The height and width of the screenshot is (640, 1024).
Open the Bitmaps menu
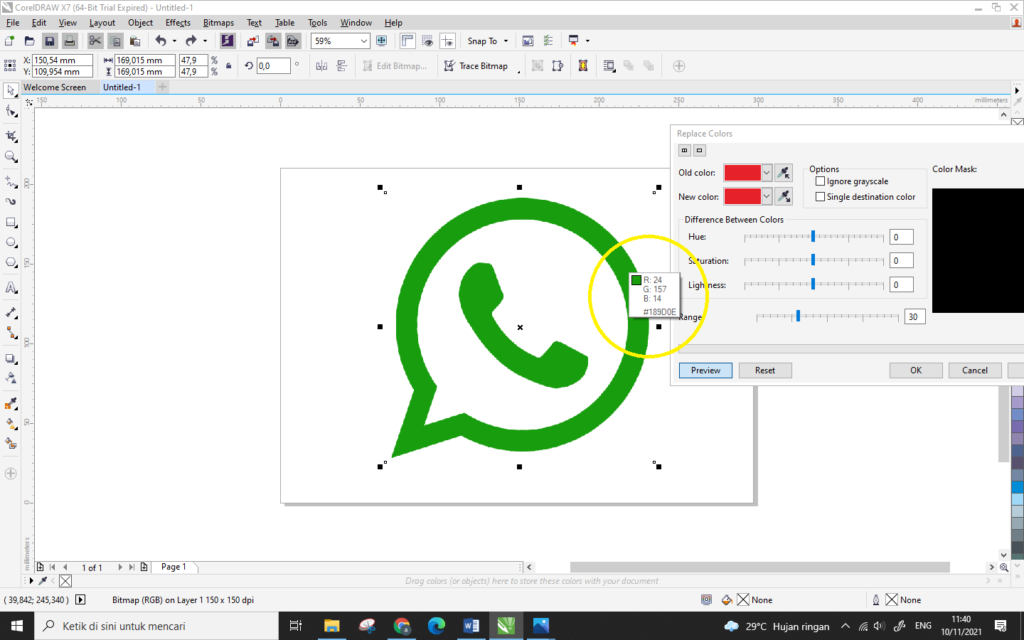(218, 22)
